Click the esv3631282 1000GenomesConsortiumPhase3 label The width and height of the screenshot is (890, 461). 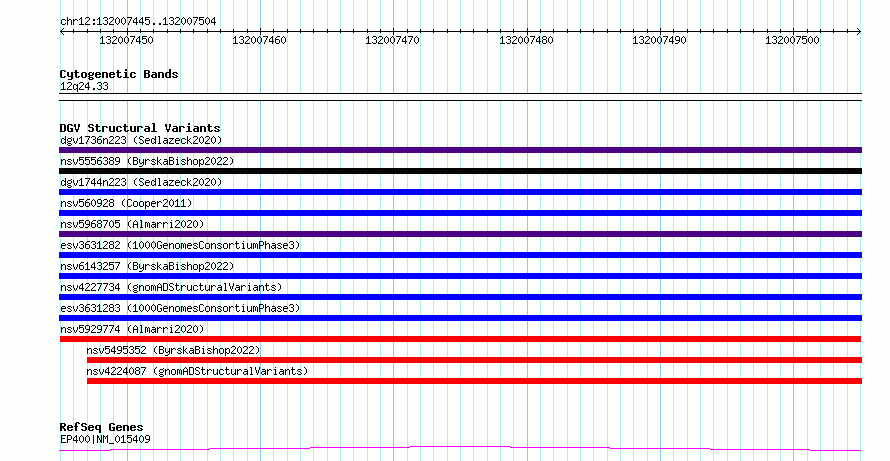point(180,245)
